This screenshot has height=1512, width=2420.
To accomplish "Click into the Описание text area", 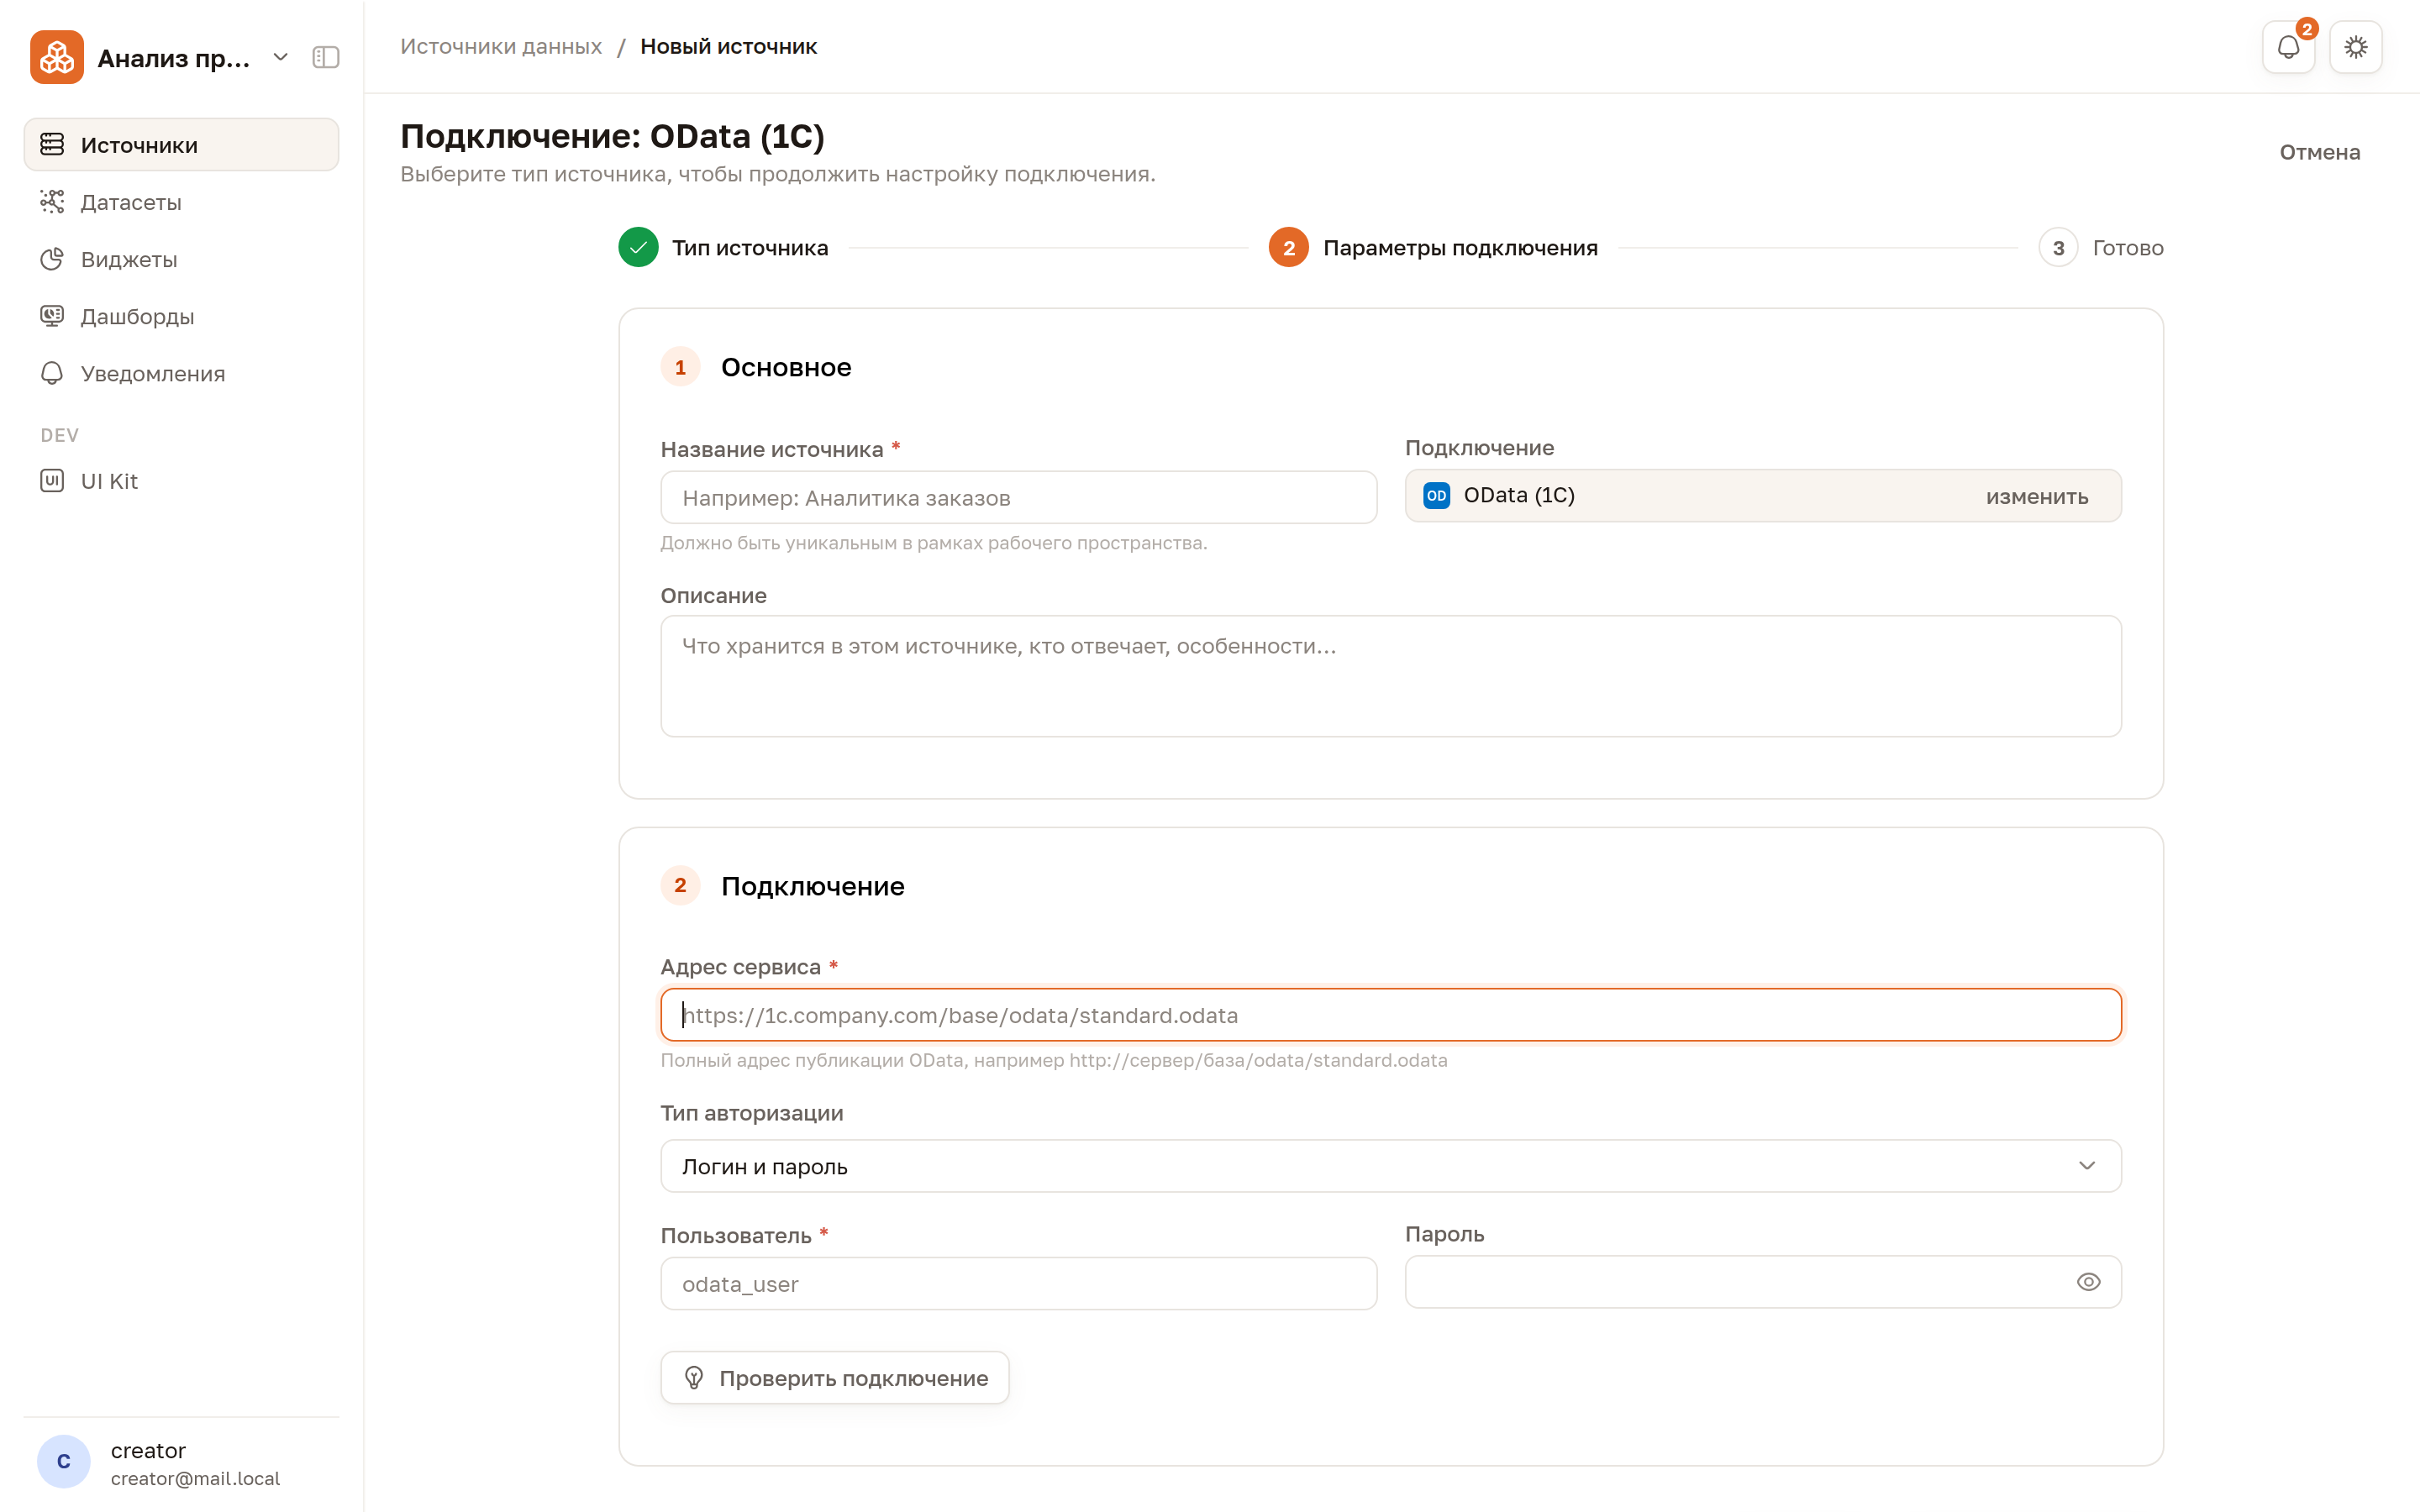I will pyautogui.click(x=1391, y=676).
